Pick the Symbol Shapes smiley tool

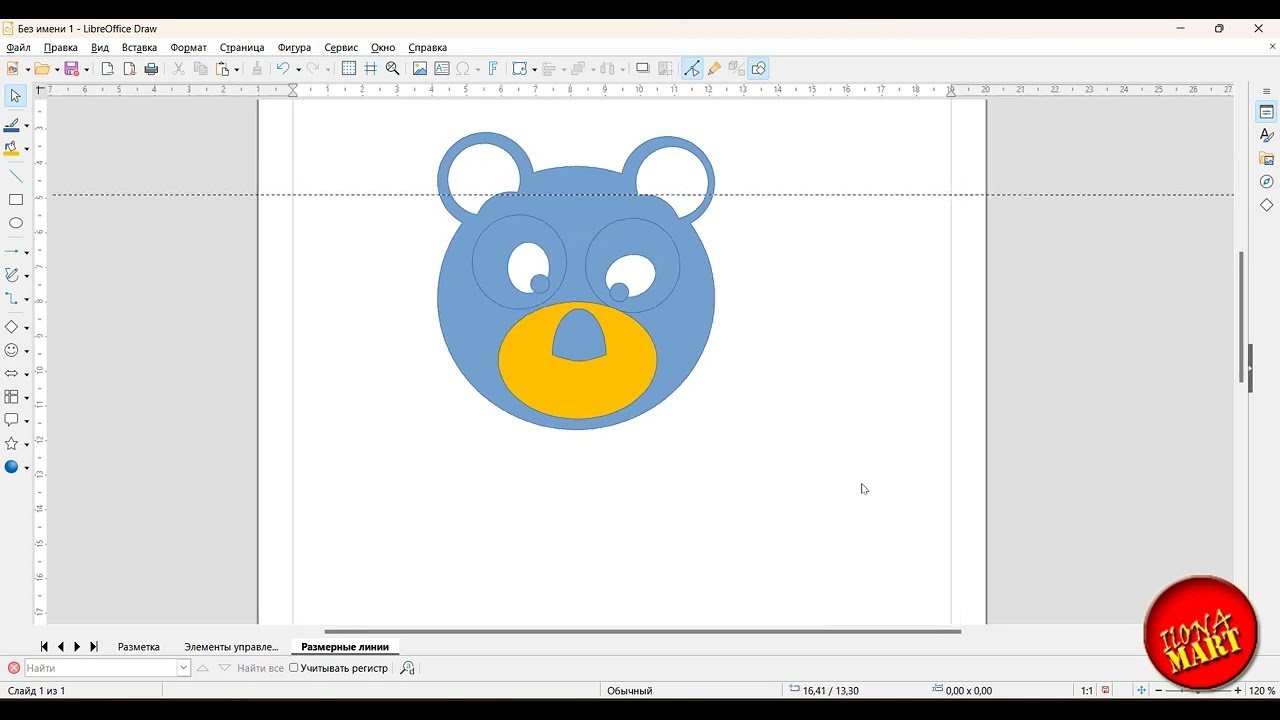click(12, 351)
